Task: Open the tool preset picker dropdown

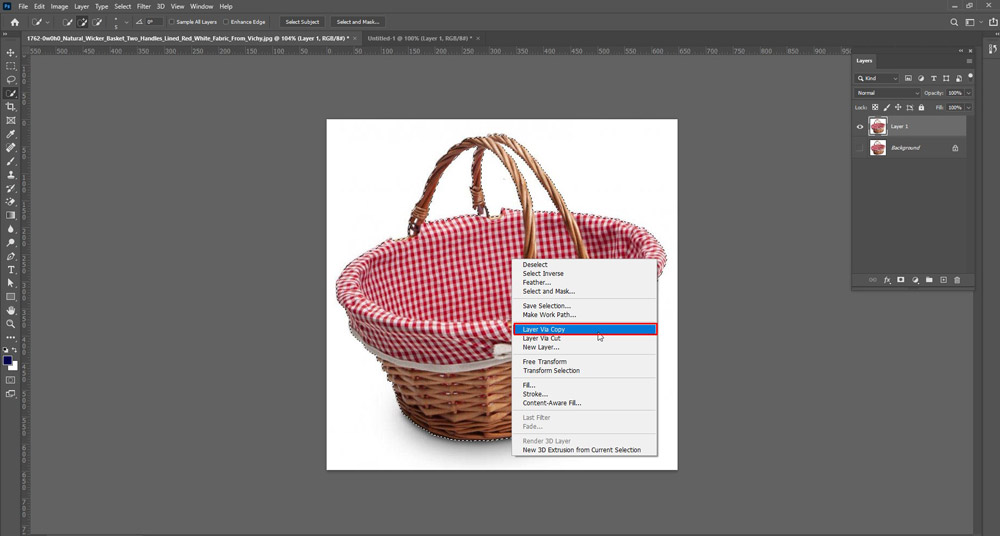Action: click(48, 22)
